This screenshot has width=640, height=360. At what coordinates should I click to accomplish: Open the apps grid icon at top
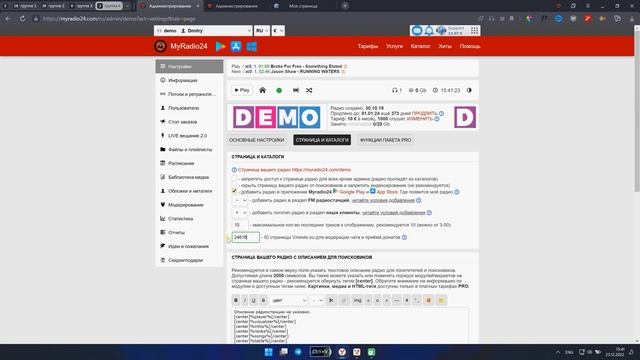pos(474,31)
